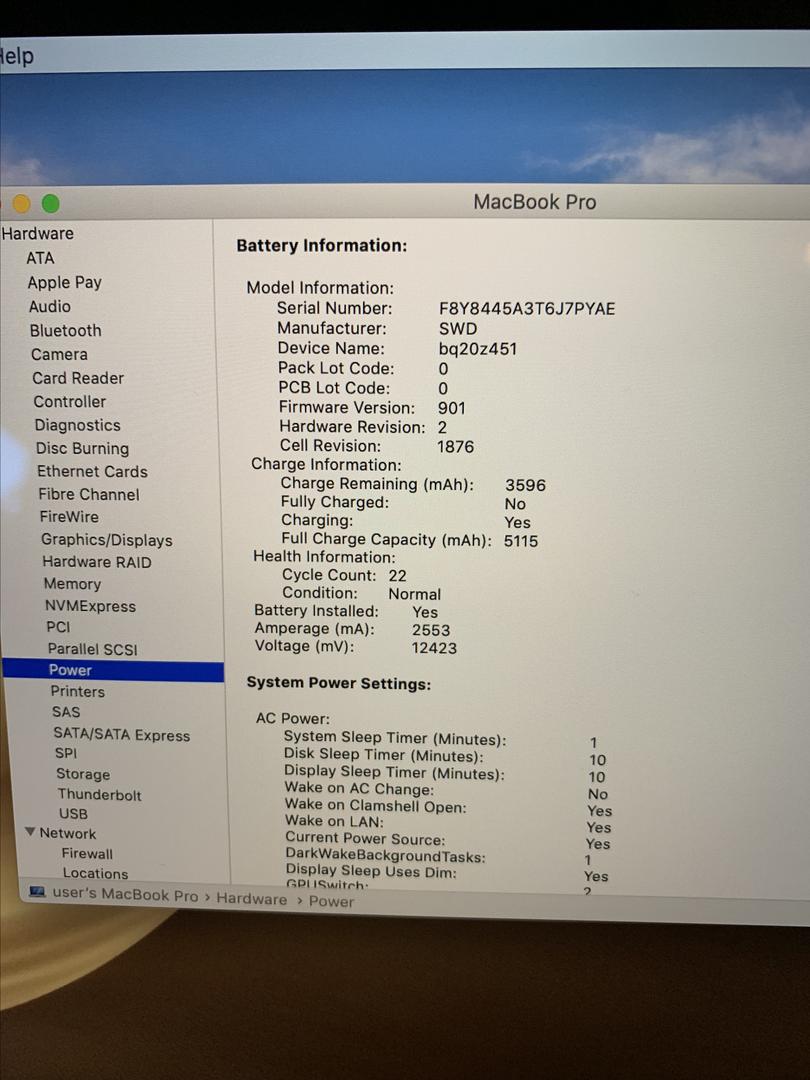810x1080 pixels.
Task: Click the amperage value 2553
Action: tap(431, 630)
